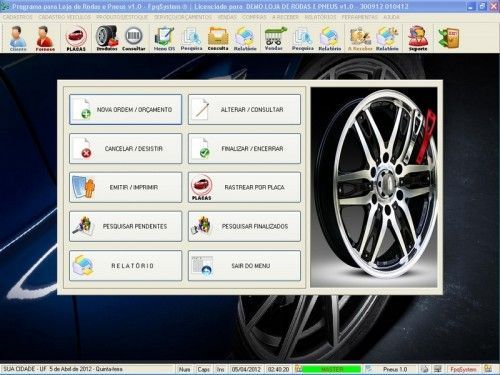
Task: Click the exit door icon in toolbar
Action: coord(448,38)
